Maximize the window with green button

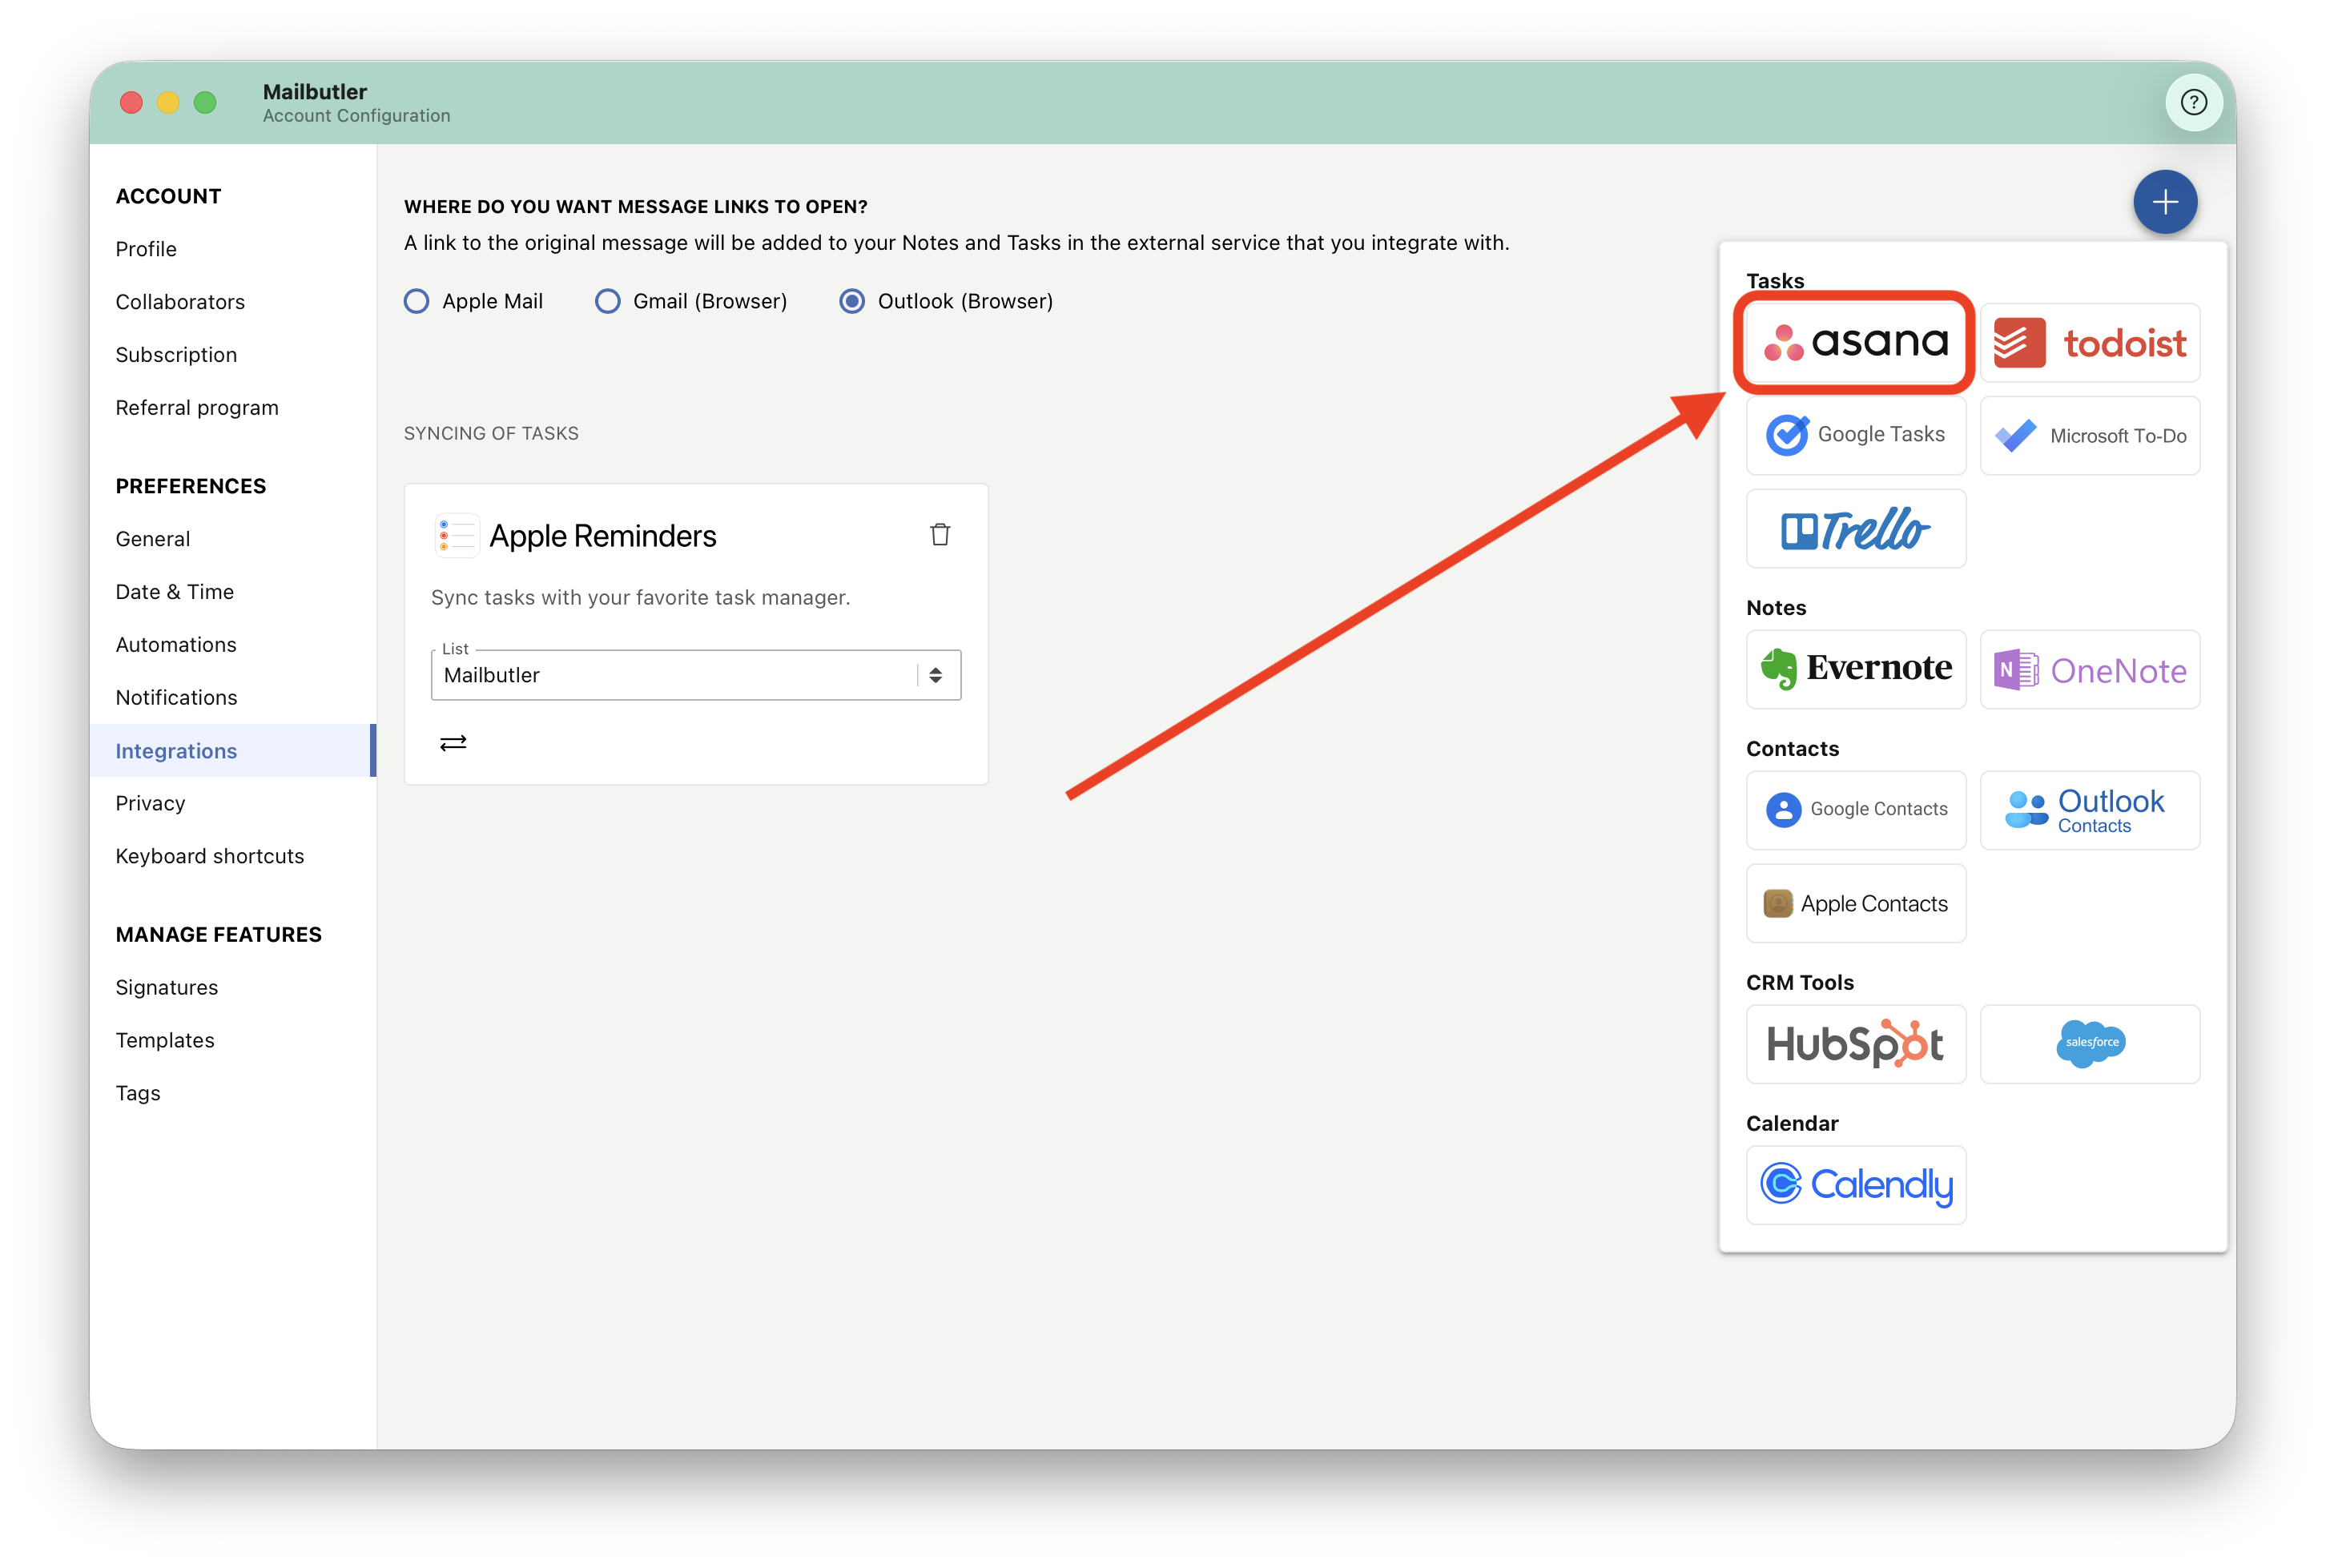coord(205,102)
